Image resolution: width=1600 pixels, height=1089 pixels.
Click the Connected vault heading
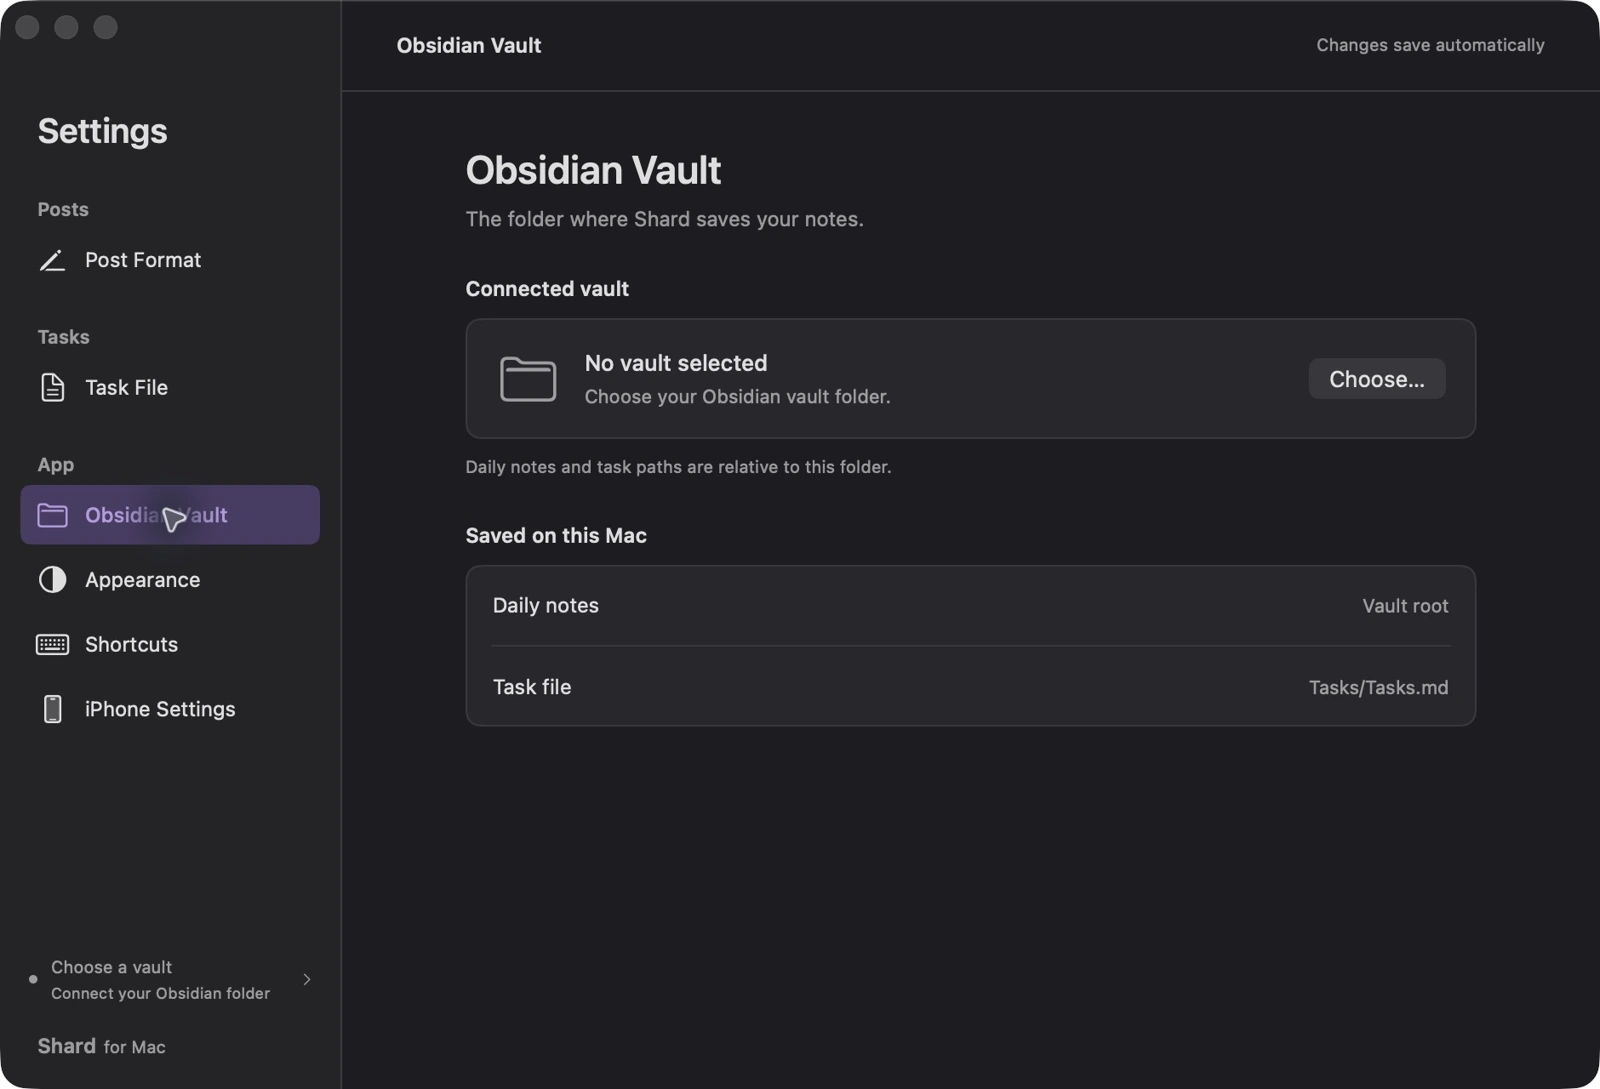click(547, 289)
